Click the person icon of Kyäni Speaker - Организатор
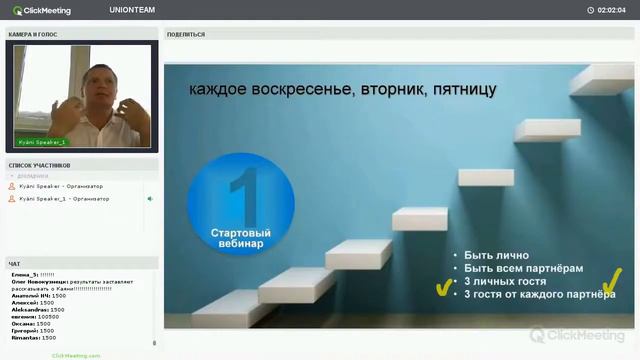 coord(12,186)
